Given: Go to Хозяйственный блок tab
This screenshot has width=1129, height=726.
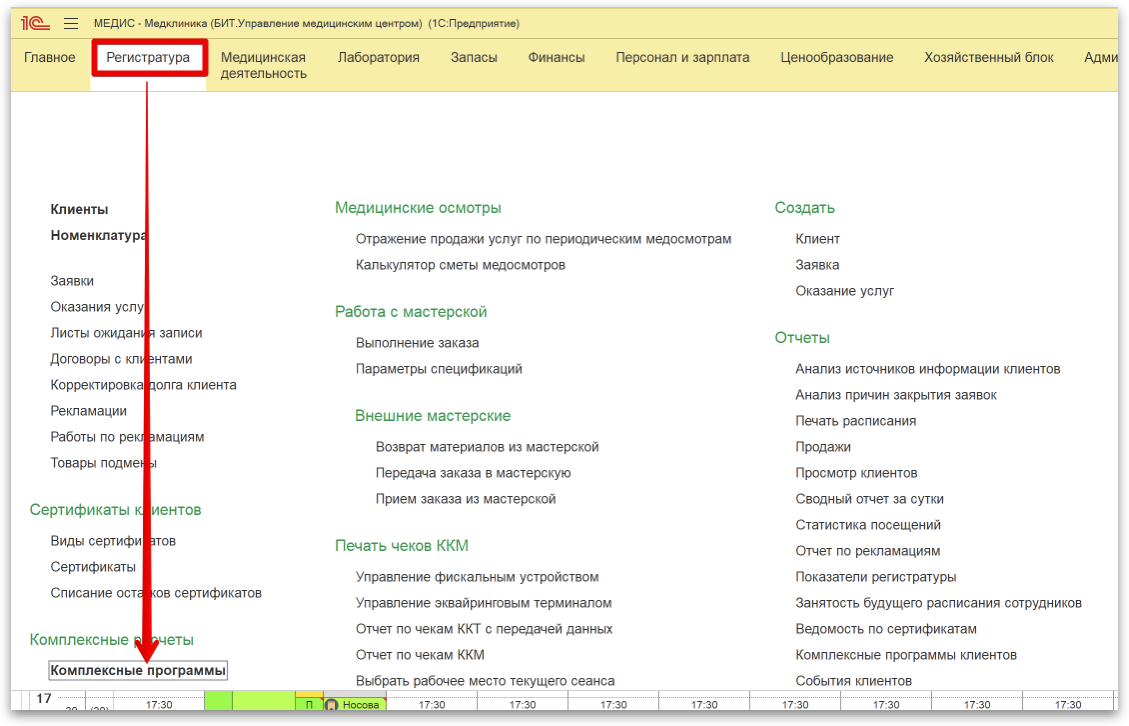Looking at the screenshot, I should (x=989, y=58).
